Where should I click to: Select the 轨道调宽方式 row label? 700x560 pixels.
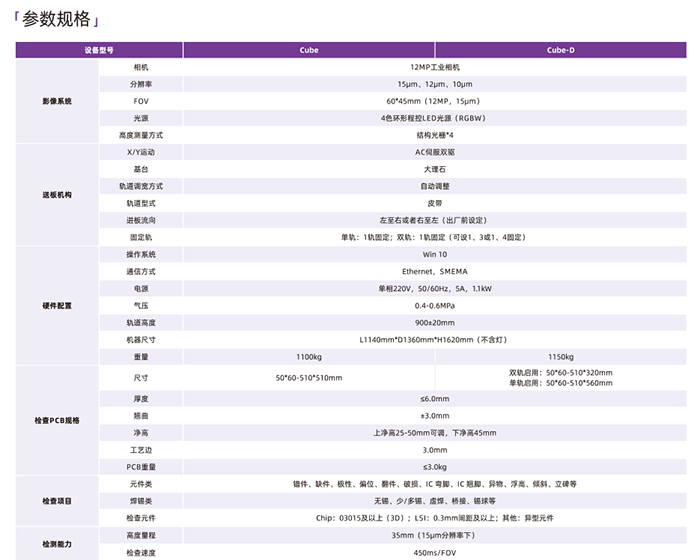(141, 186)
